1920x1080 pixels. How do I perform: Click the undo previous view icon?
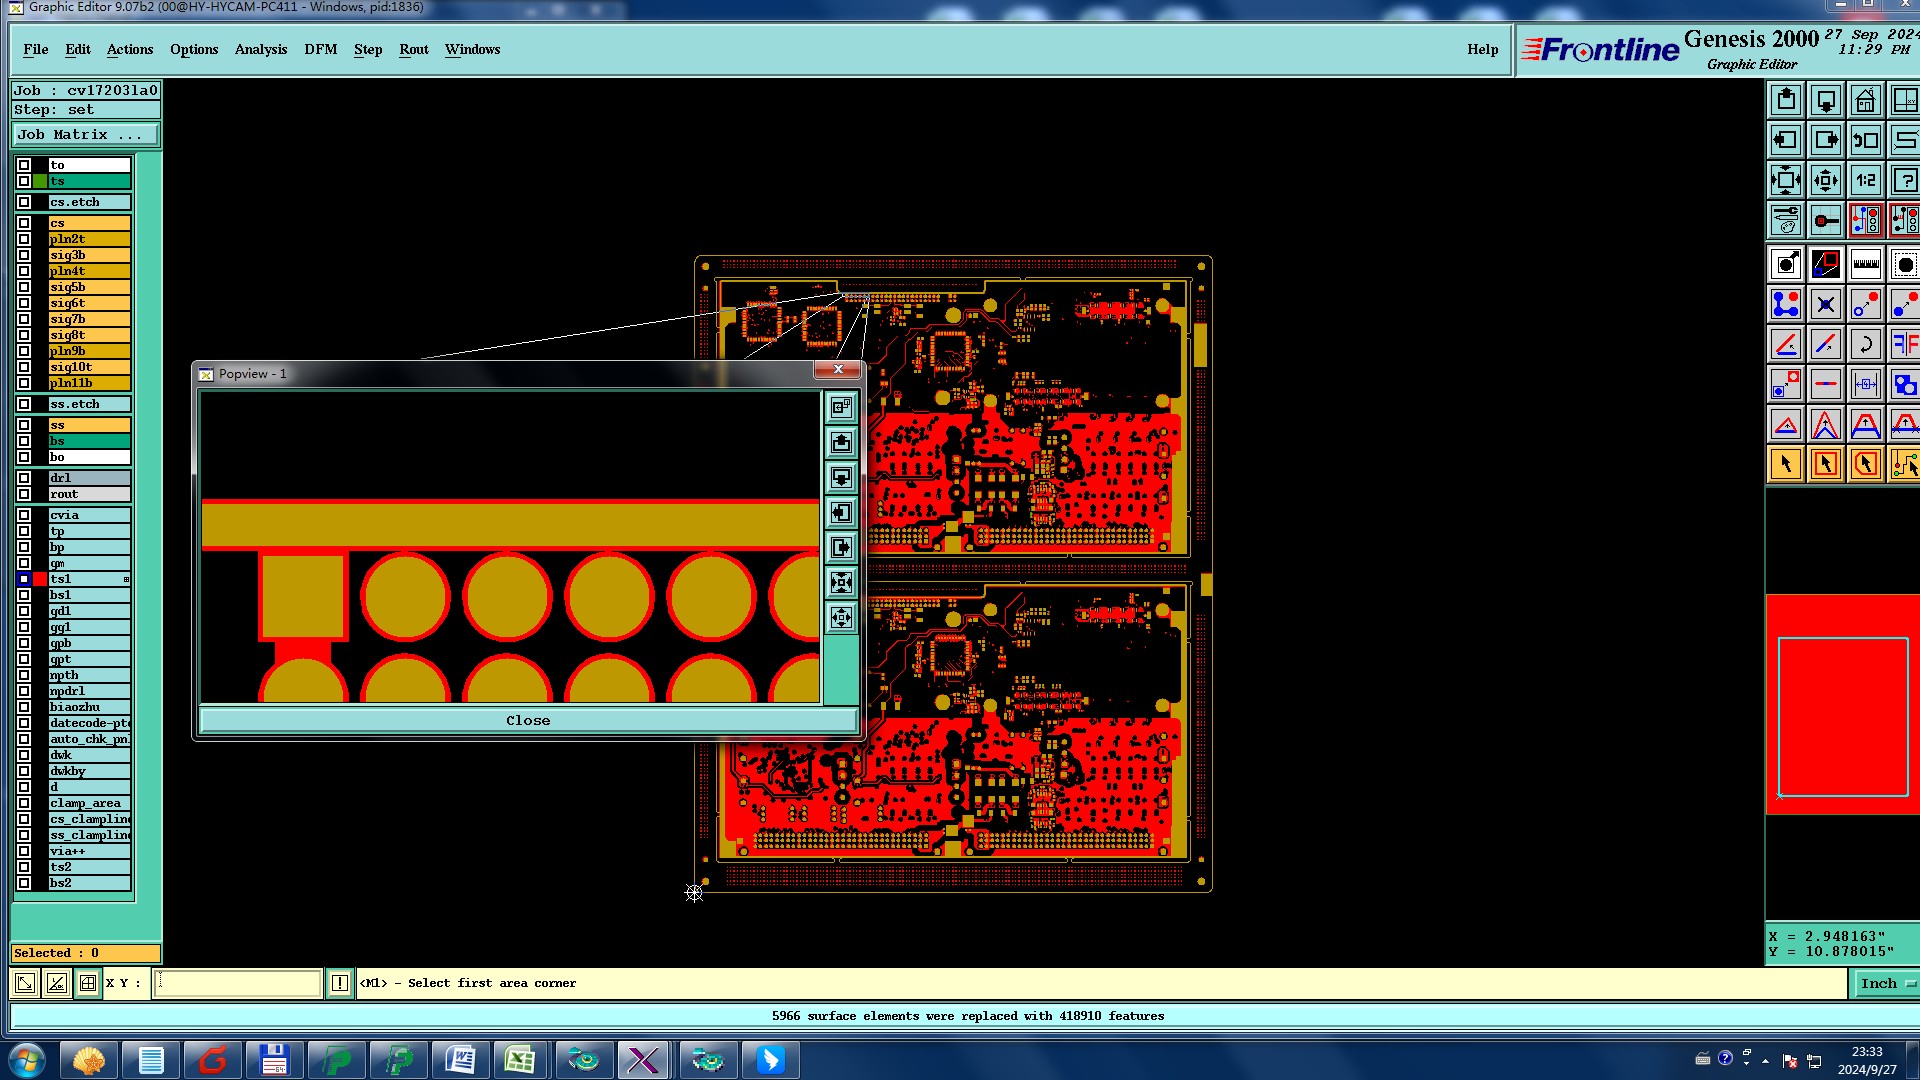(1865, 141)
